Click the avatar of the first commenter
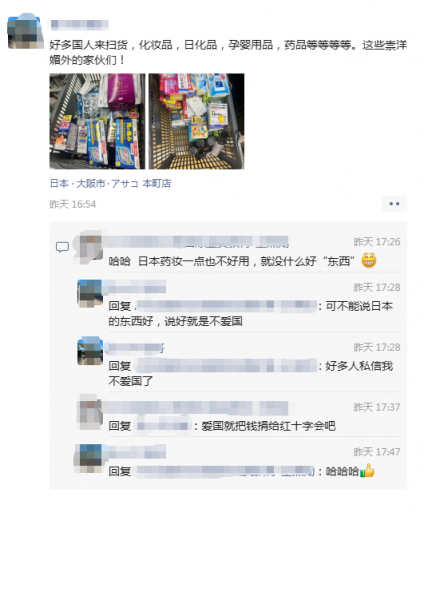Screen dimensions: 424x600 90,248
